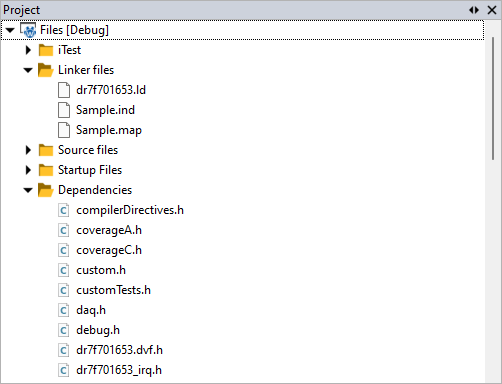Click the custom.h C file icon
This screenshot has width=502, height=384.
click(x=64, y=270)
